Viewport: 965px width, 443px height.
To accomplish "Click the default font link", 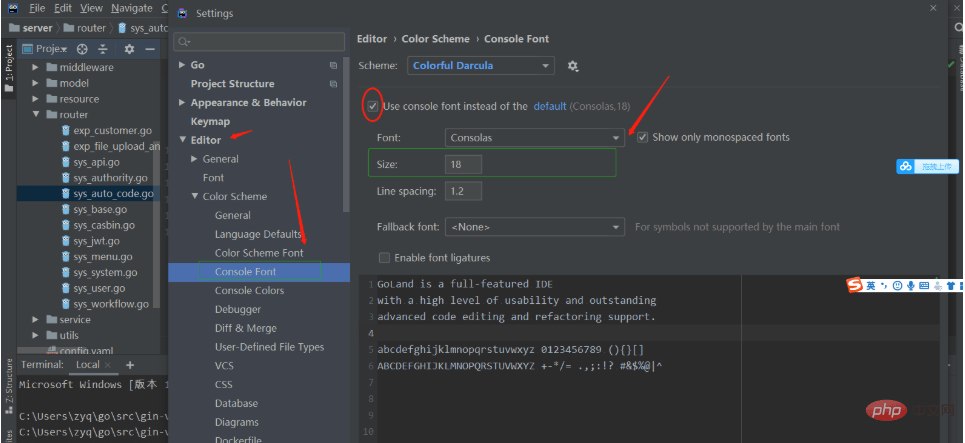I will [x=550, y=106].
